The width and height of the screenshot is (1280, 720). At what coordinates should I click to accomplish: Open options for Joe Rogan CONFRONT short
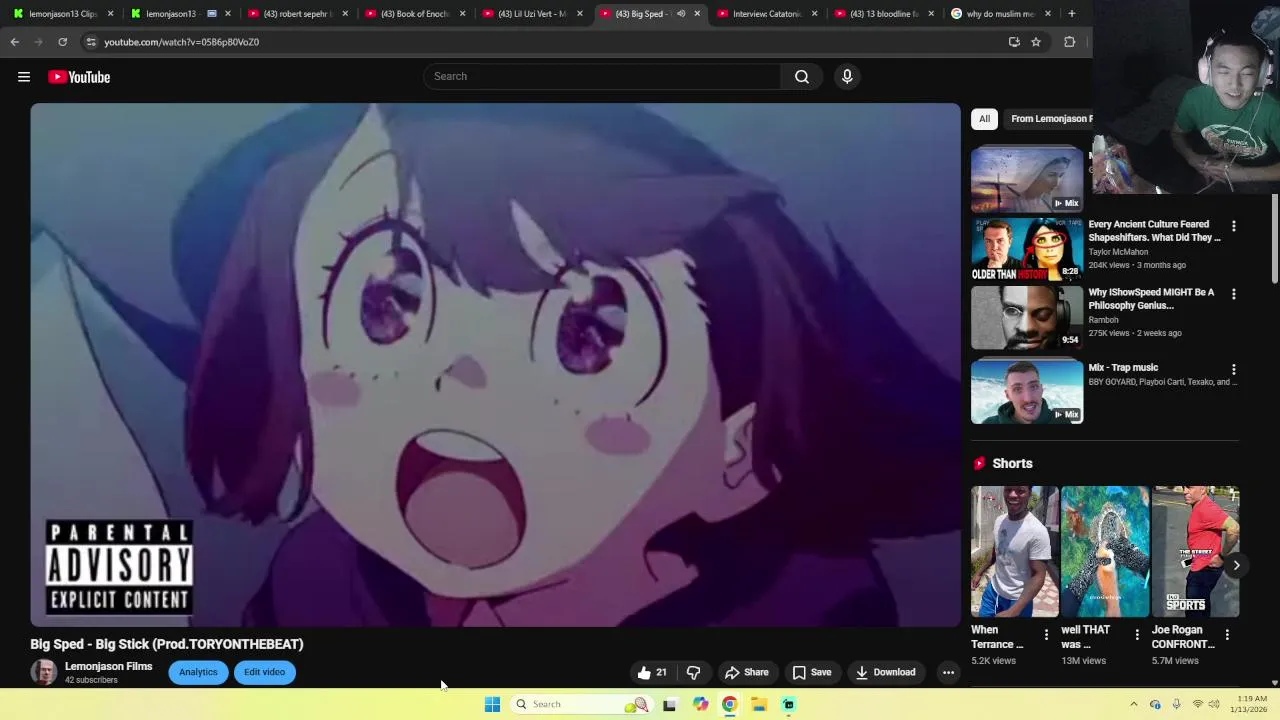(x=1227, y=635)
